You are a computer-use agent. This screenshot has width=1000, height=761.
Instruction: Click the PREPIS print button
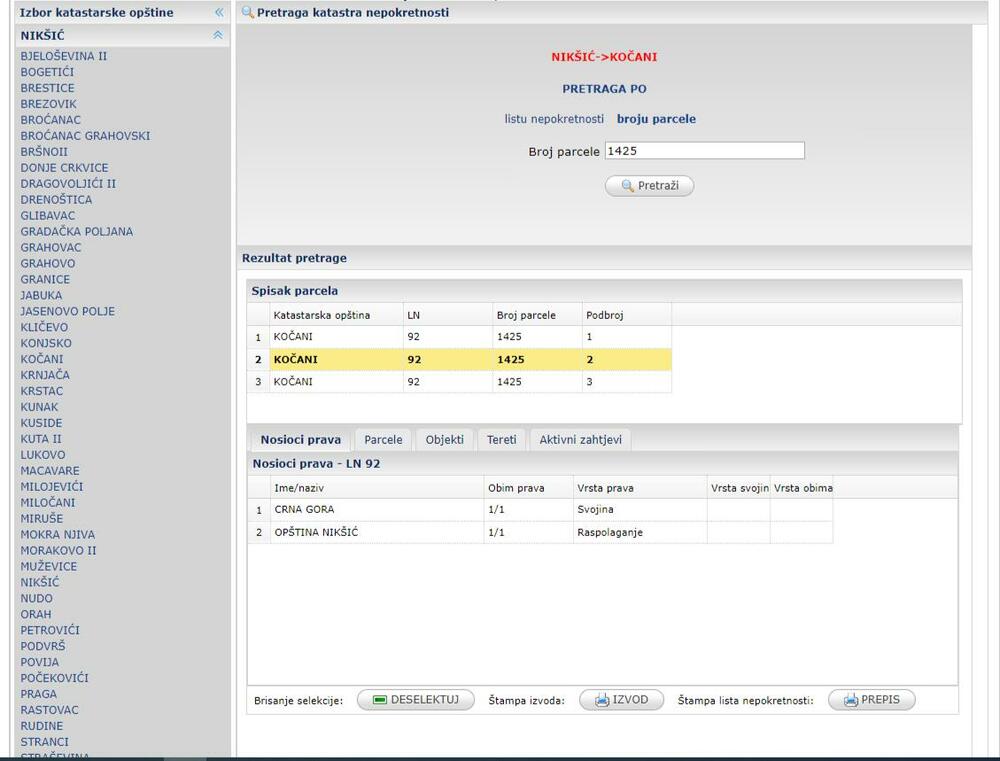tap(871, 700)
